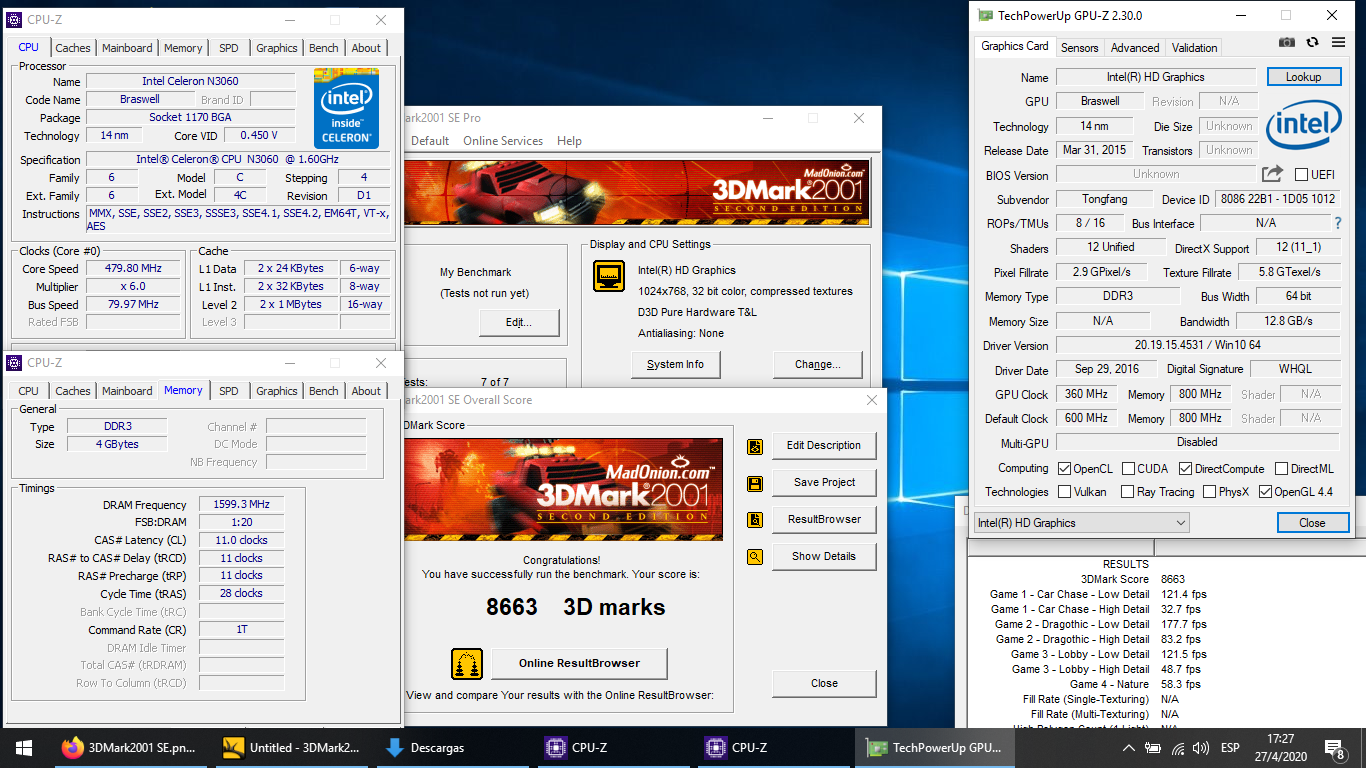Click the Intel Inside Celeron logo in CPU-Z
This screenshot has height=768, width=1366.
coord(346,108)
